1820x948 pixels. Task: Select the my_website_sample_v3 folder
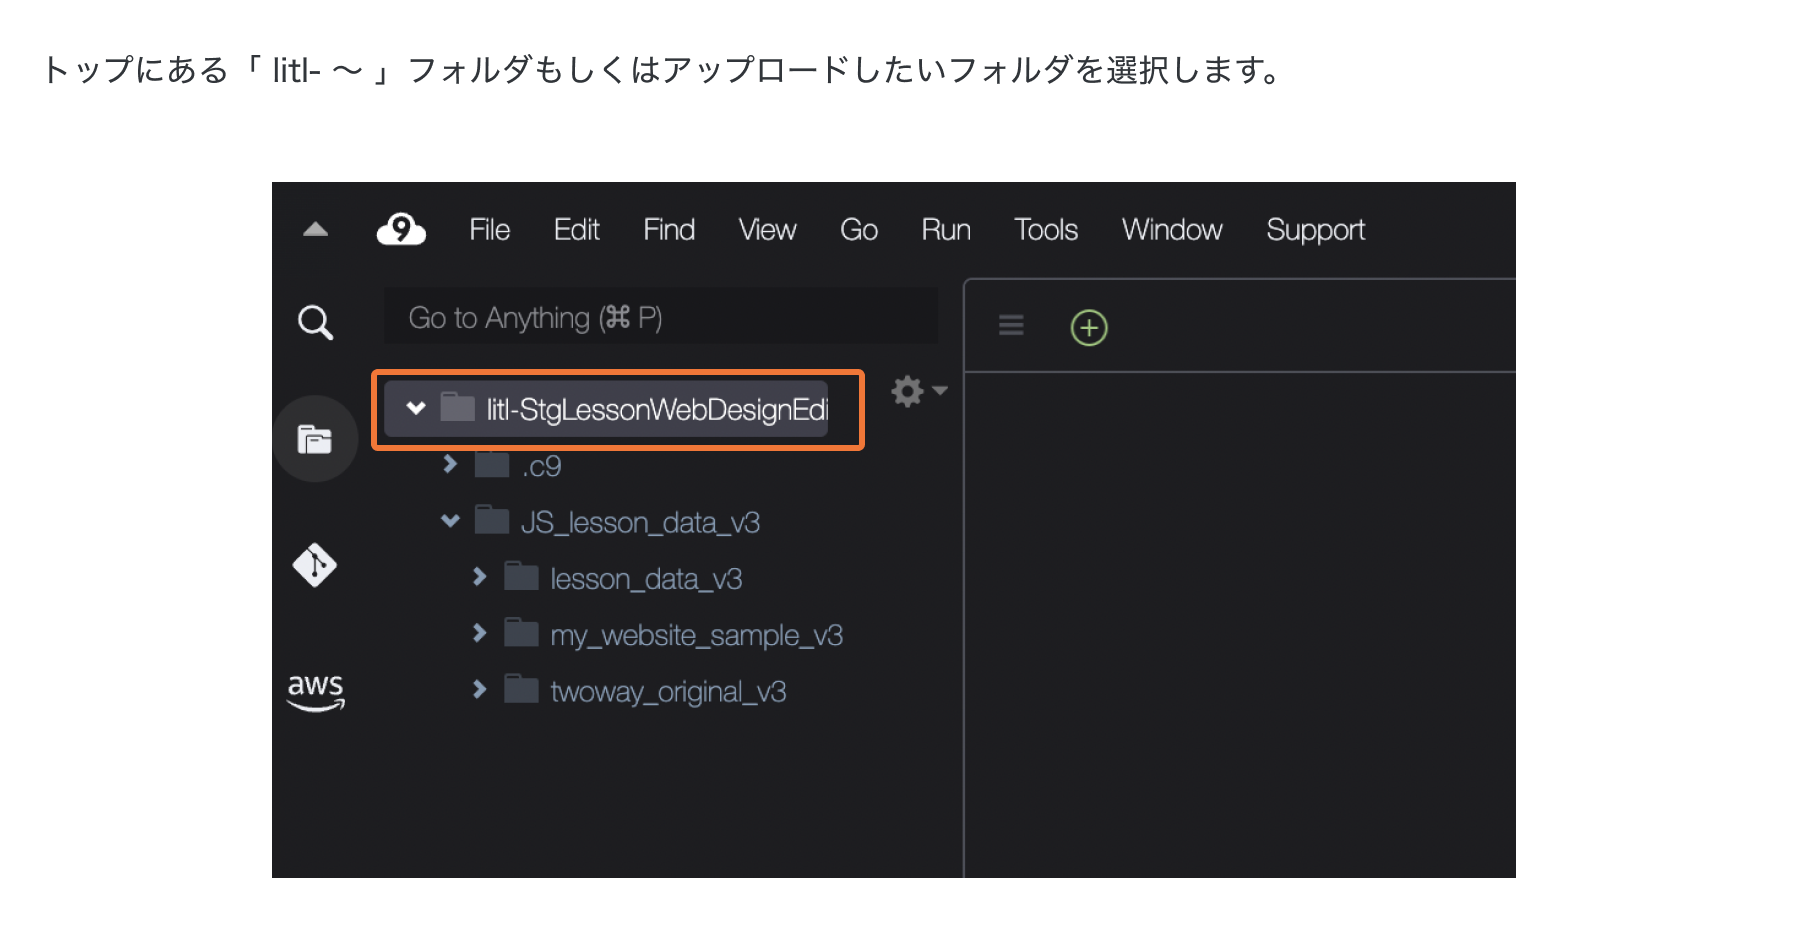pyautogui.click(x=695, y=636)
